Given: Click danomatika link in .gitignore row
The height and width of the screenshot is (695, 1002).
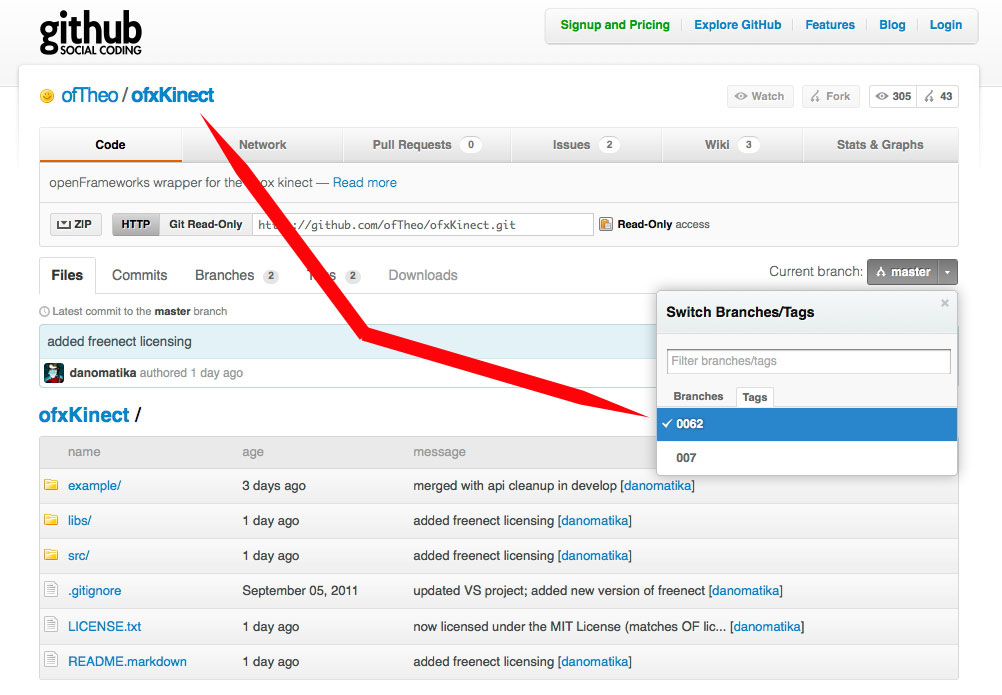Looking at the screenshot, I should tap(746, 591).
